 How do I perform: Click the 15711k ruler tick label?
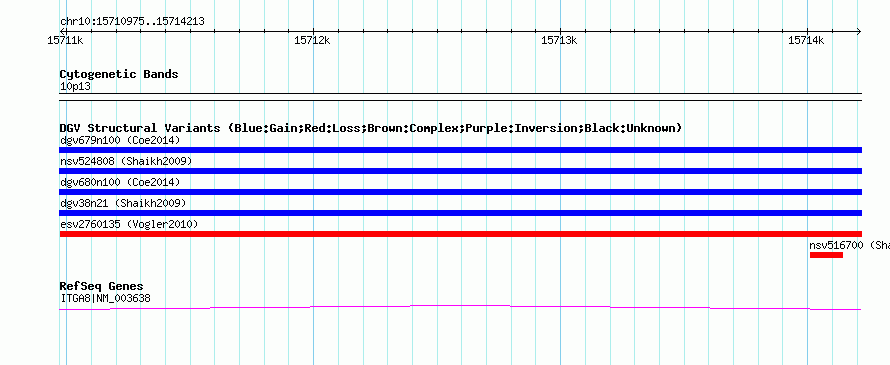pos(65,40)
